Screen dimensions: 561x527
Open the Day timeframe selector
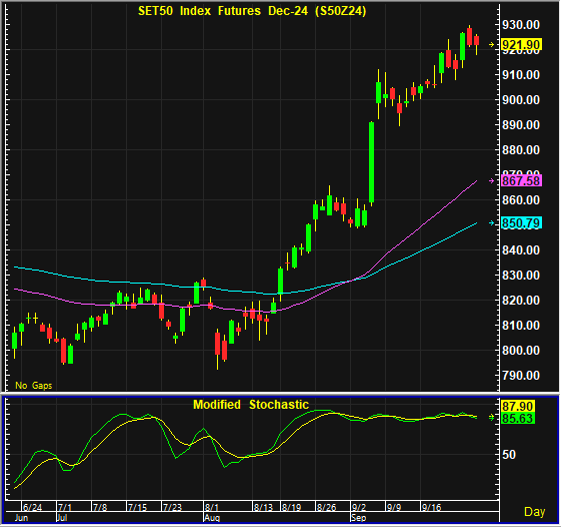534,512
